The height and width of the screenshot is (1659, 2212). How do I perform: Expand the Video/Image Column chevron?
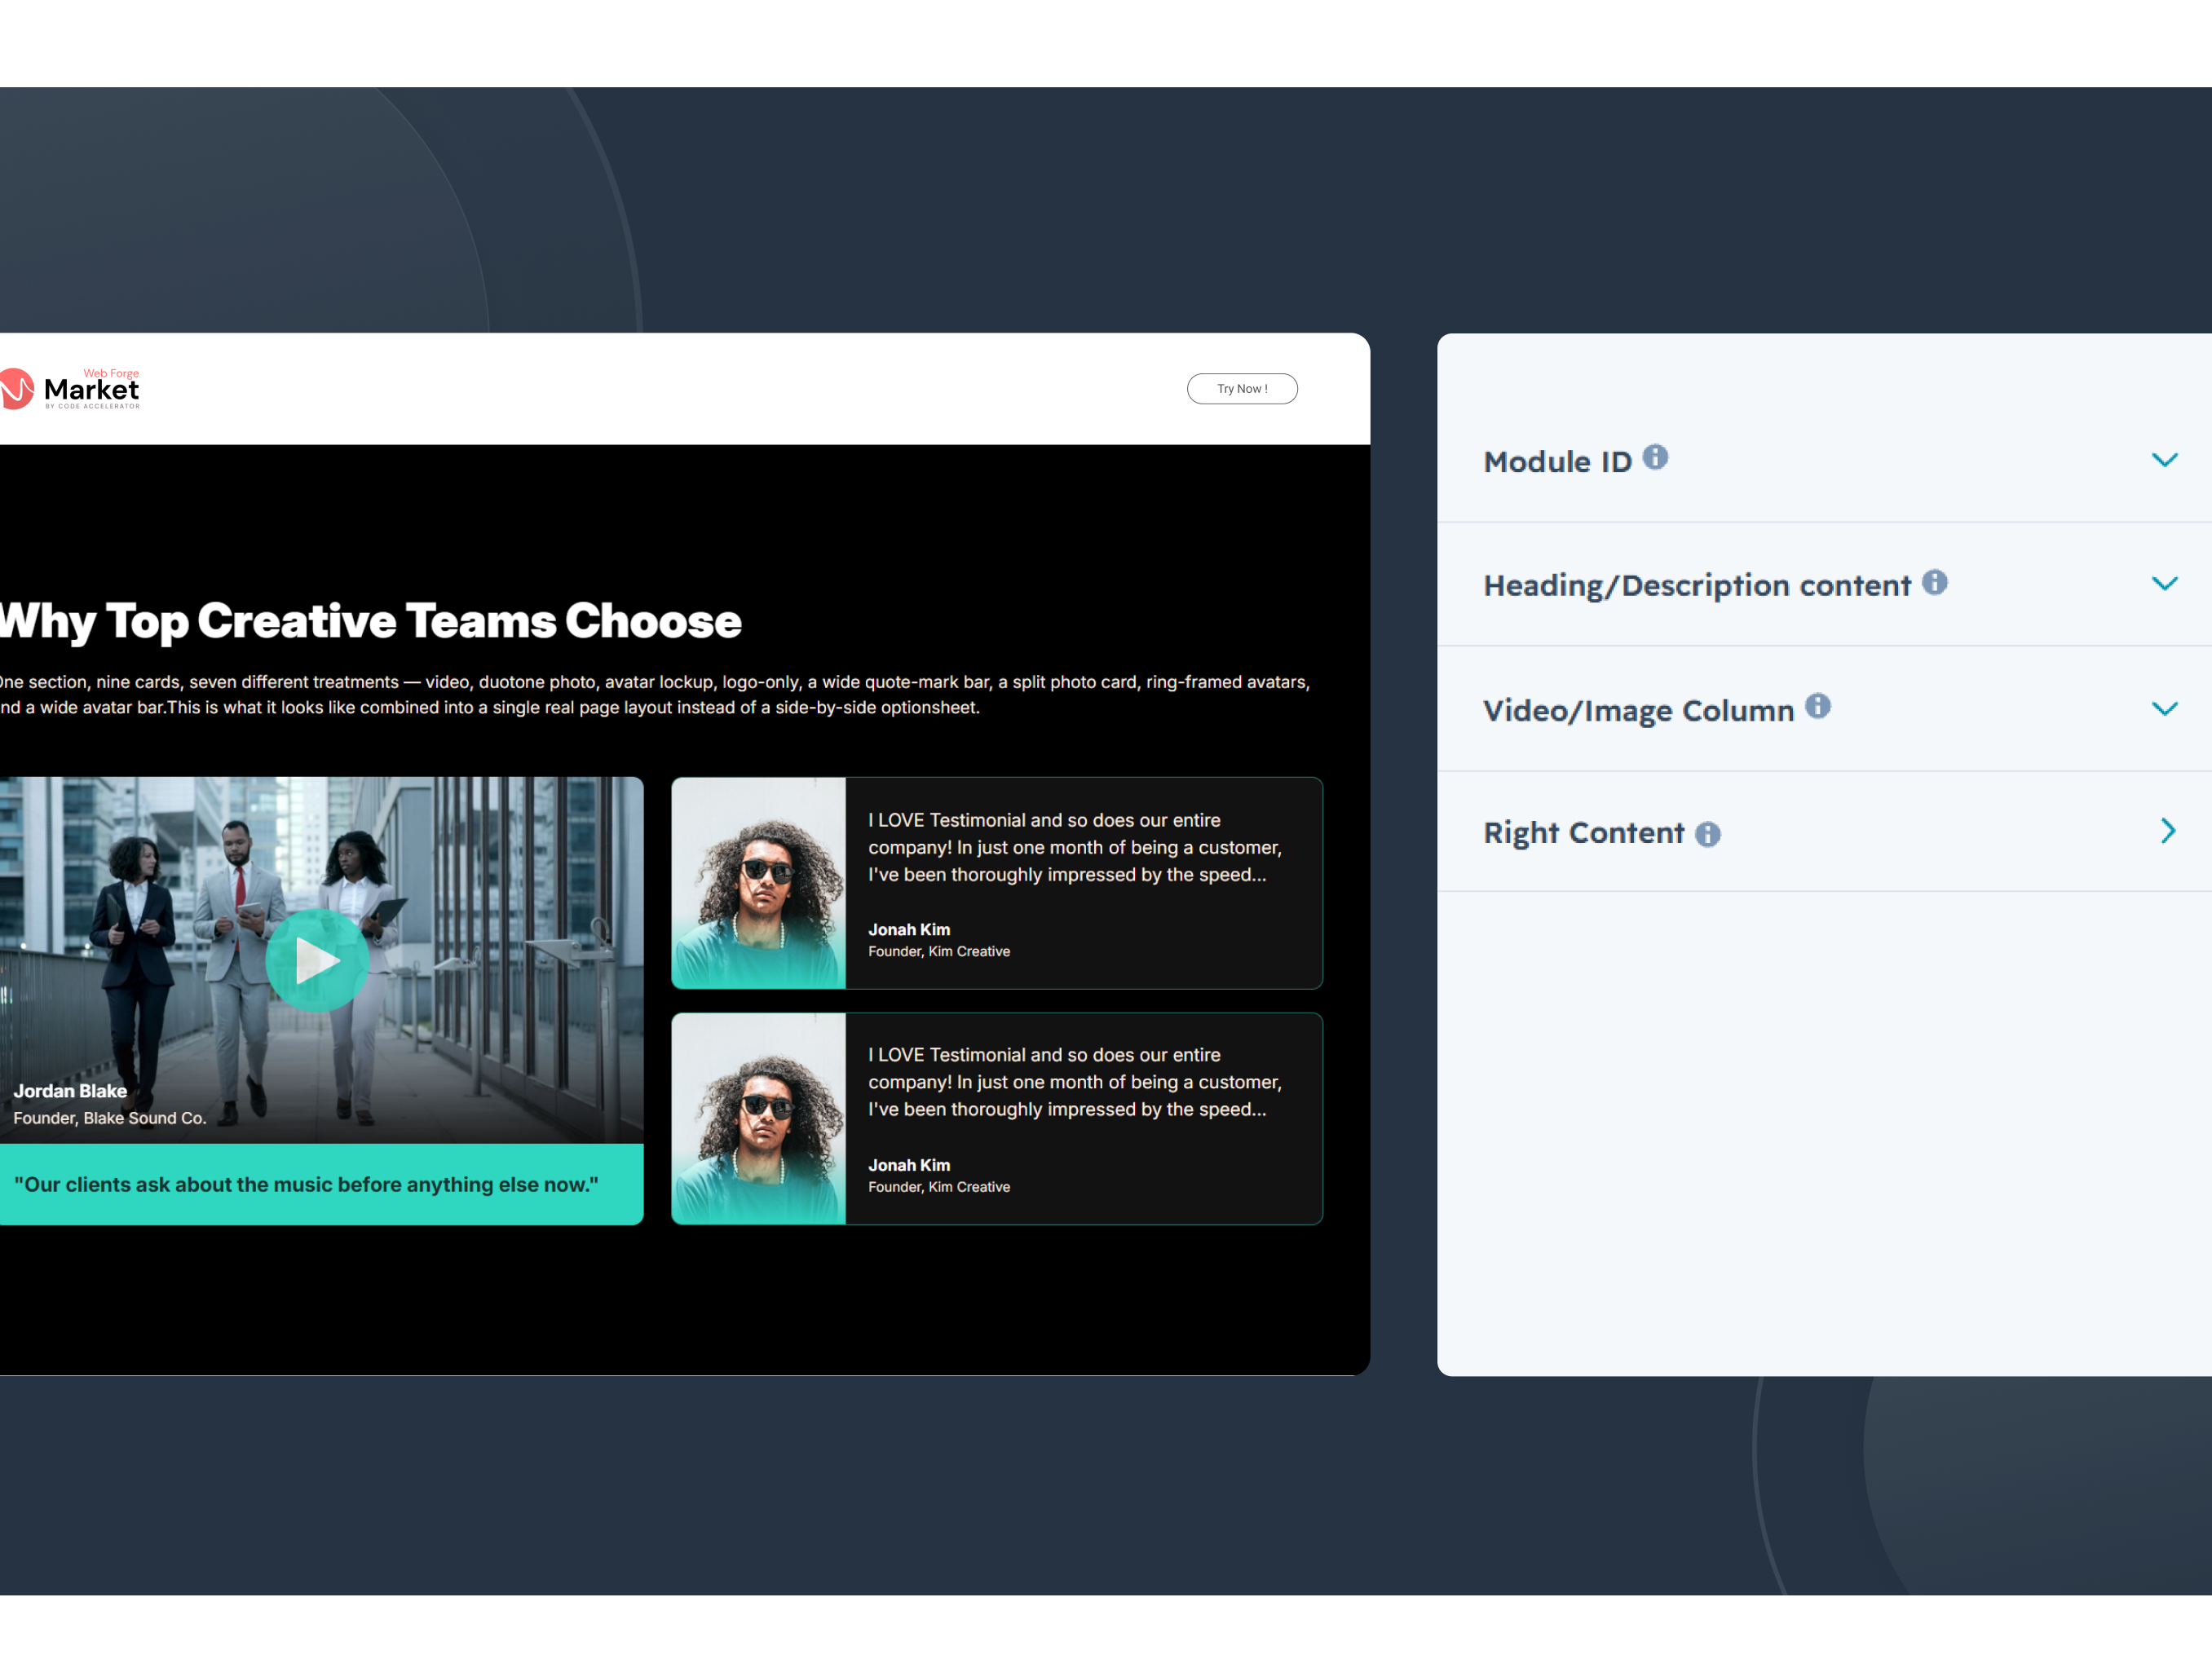[x=2164, y=709]
